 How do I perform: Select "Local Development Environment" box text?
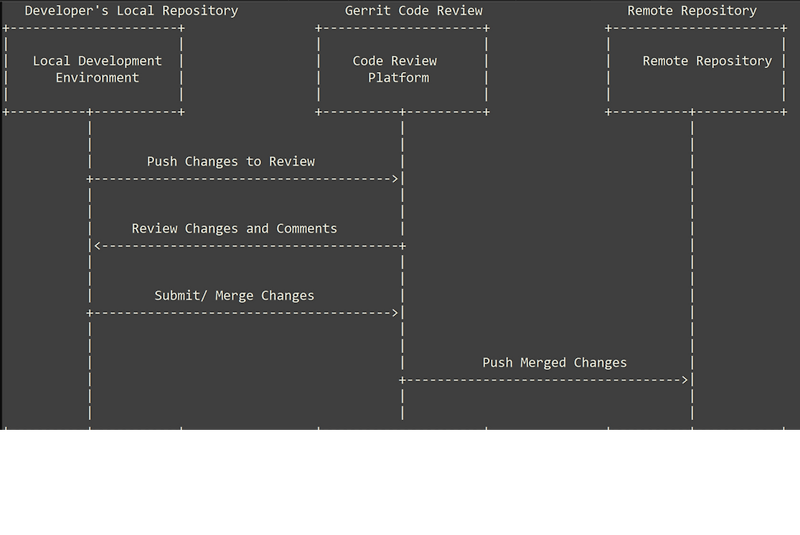(97, 69)
